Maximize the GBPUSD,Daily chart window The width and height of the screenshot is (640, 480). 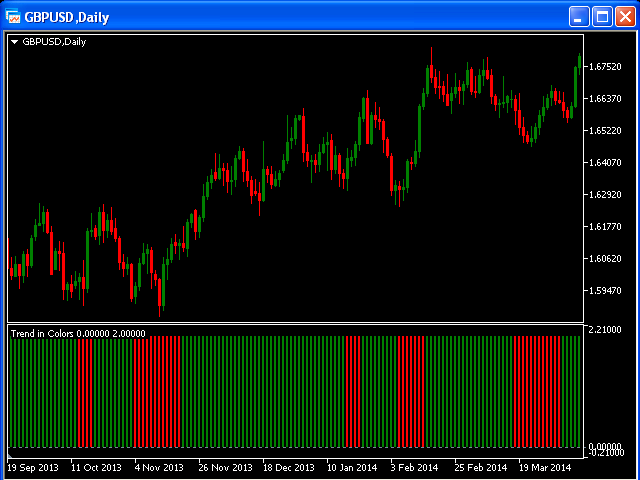tap(602, 17)
